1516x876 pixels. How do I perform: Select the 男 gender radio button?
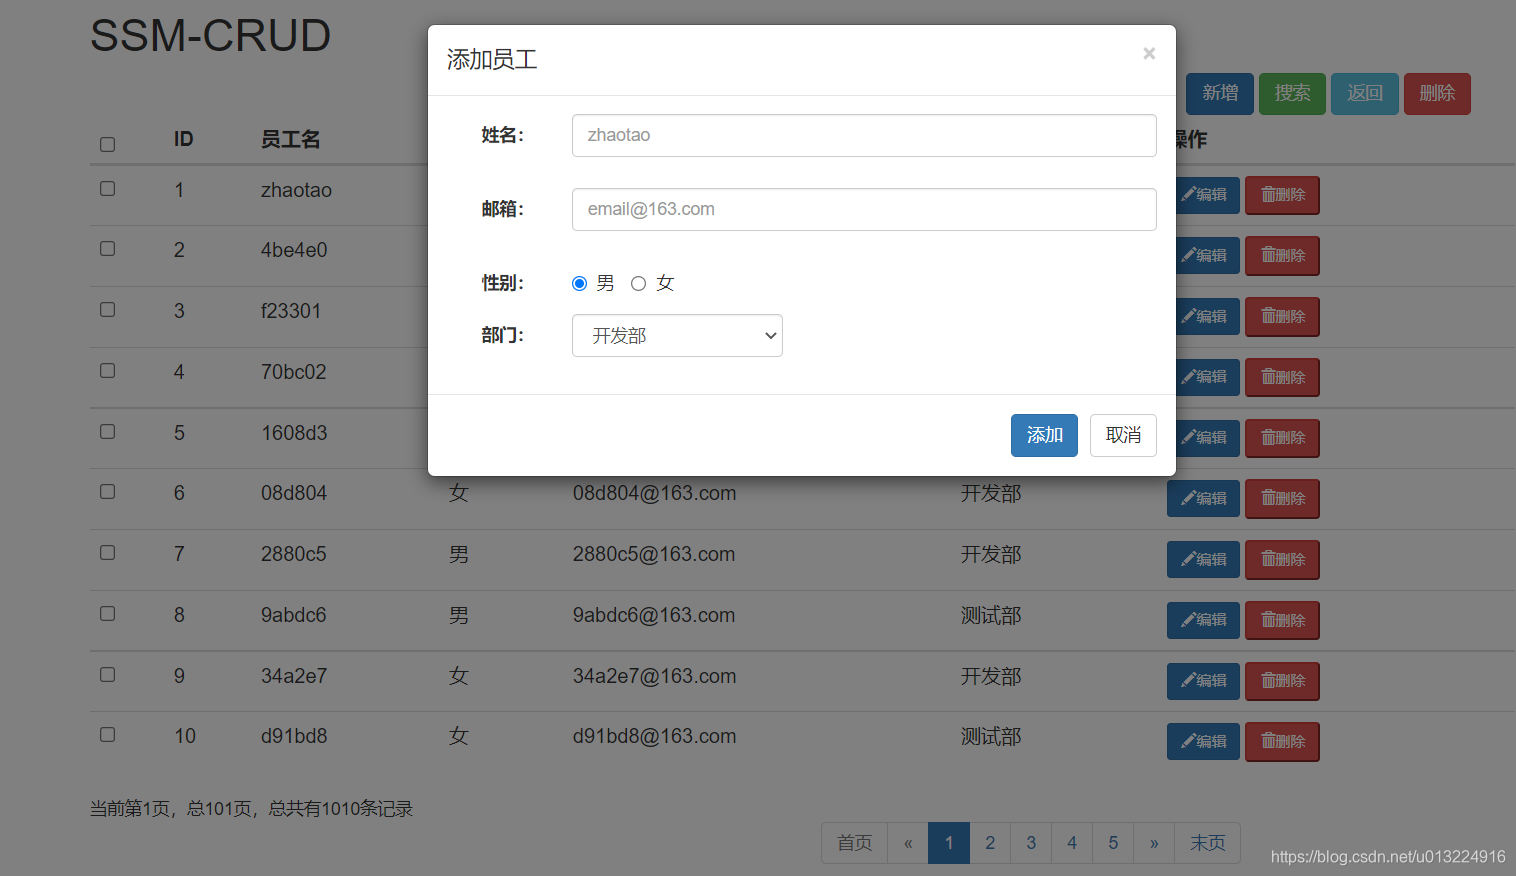[579, 283]
